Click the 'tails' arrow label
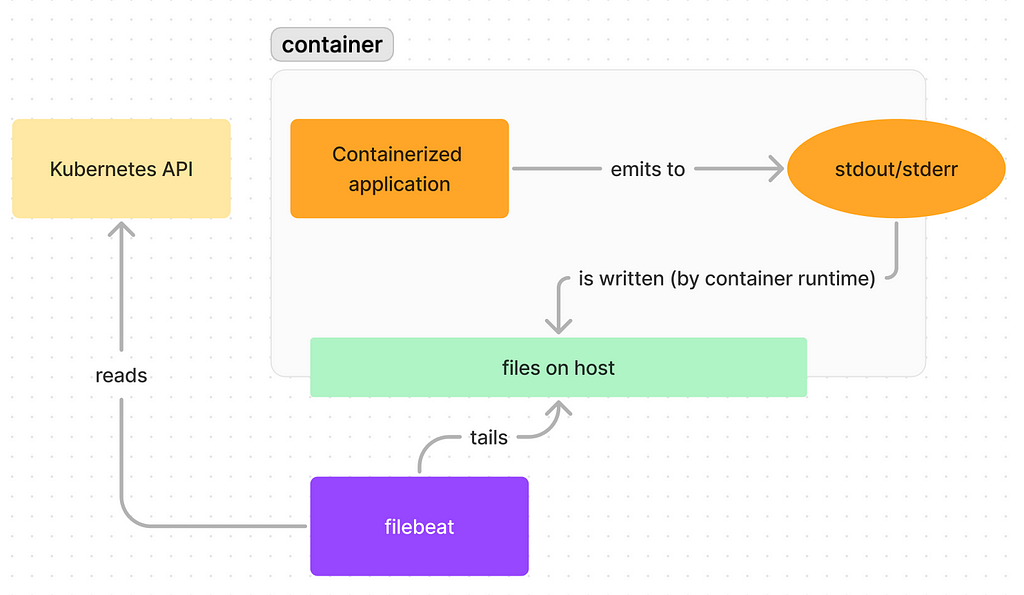This screenshot has width=1024, height=595. coord(488,437)
